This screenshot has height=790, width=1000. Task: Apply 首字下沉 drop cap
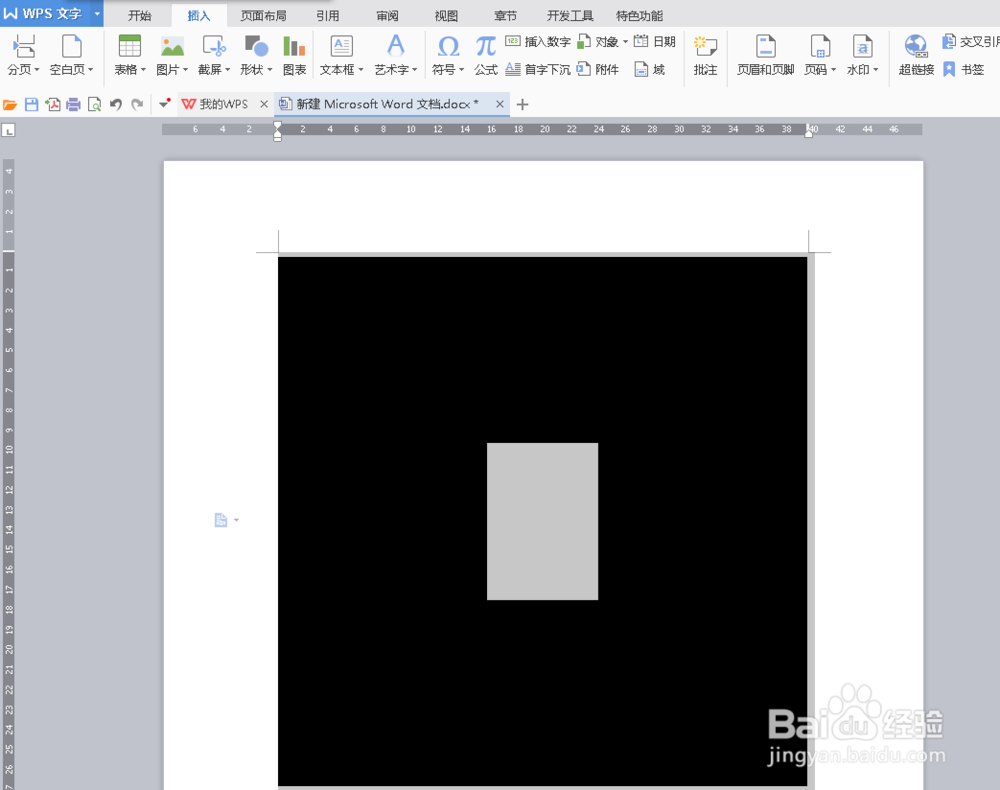[x=538, y=69]
